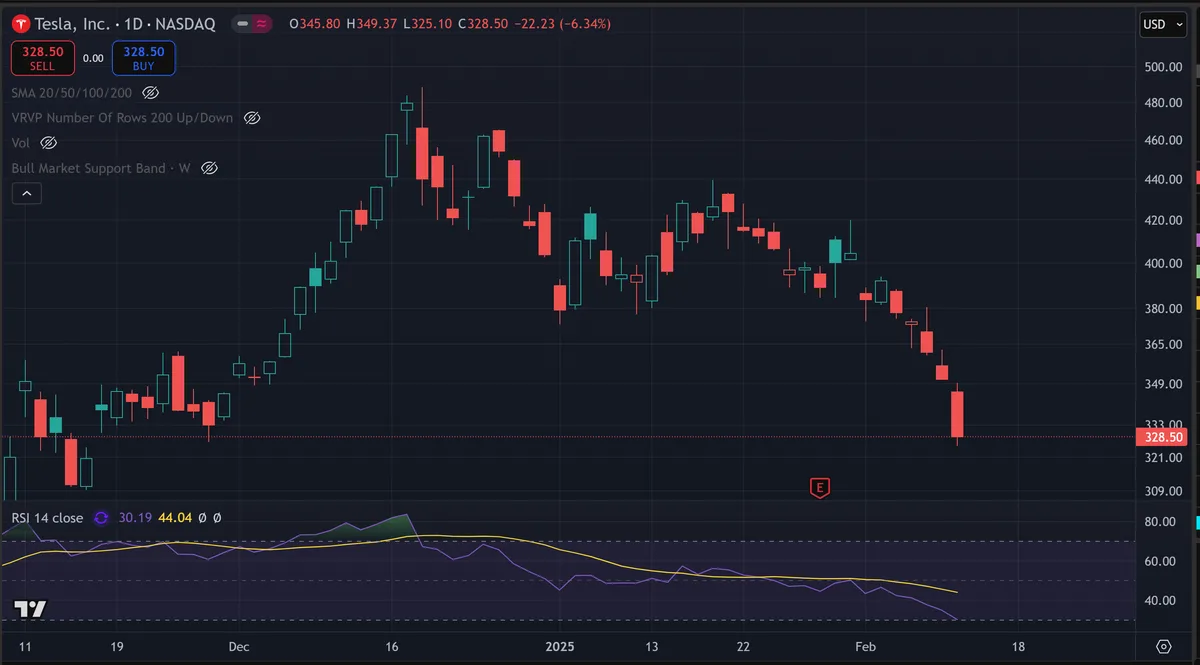Image resolution: width=1200 pixels, height=665 pixels.
Task: Select the VRVP Number Of Rows label
Action: point(122,118)
